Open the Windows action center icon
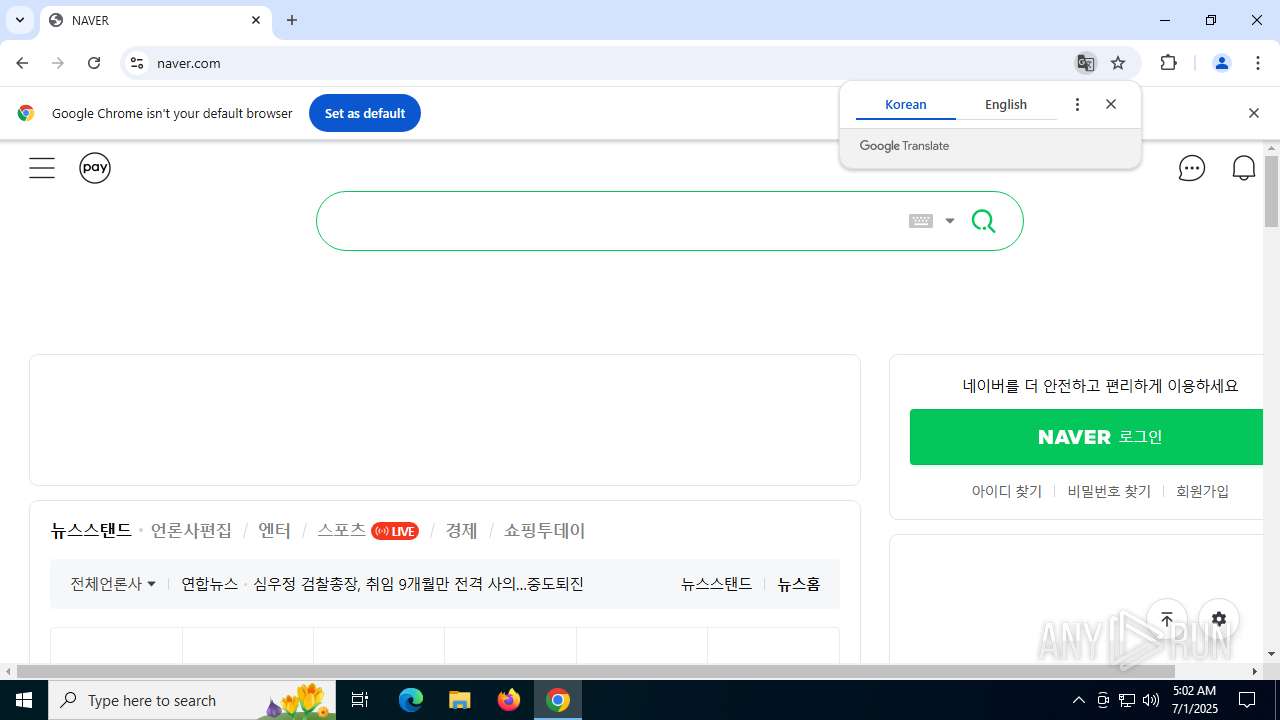 pos(1247,700)
